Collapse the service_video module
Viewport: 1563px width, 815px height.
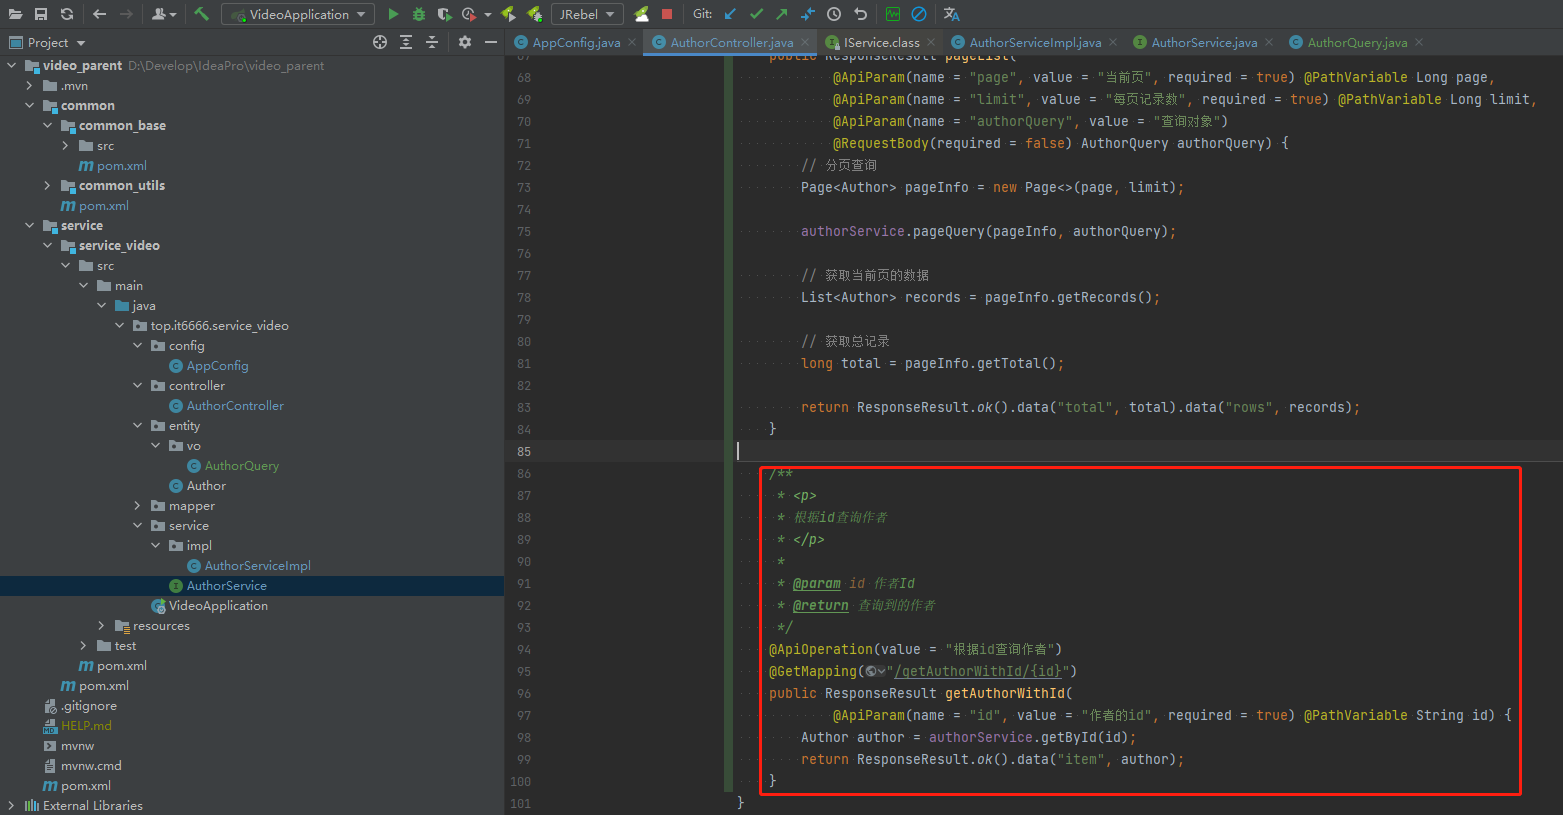pos(47,246)
